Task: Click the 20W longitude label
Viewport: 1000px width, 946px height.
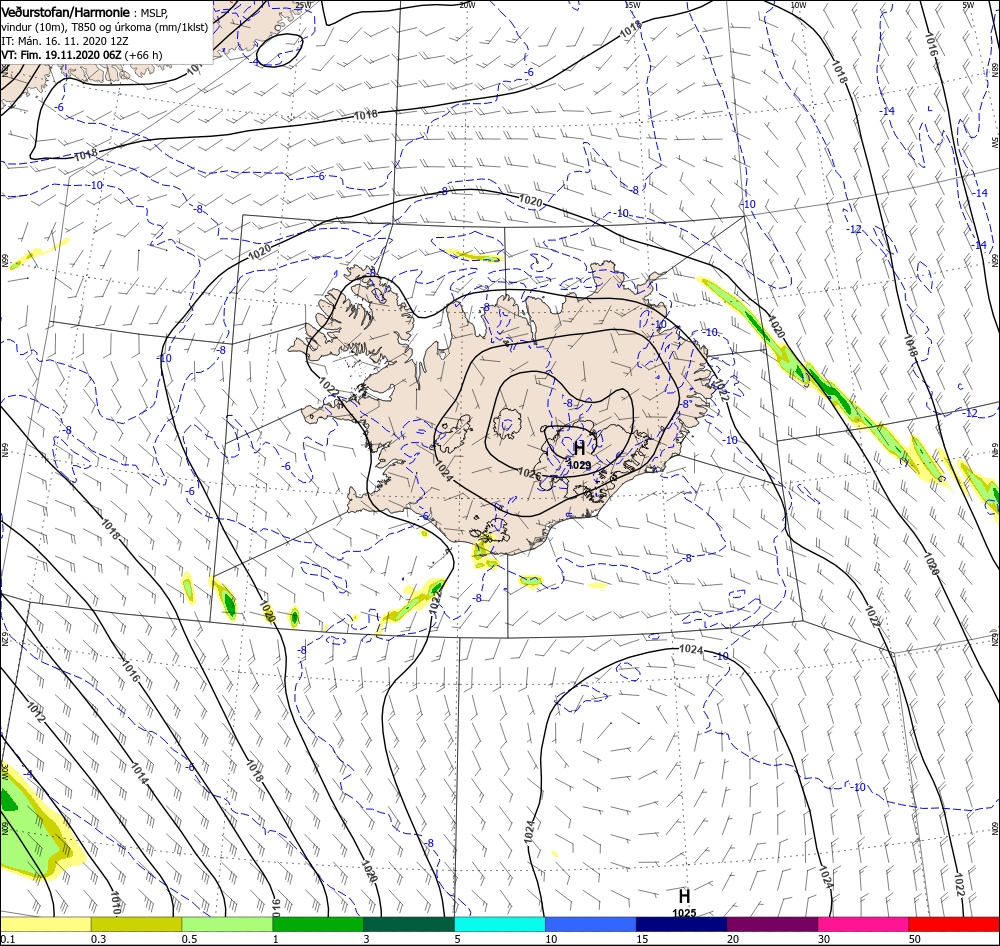Action: [x=467, y=5]
